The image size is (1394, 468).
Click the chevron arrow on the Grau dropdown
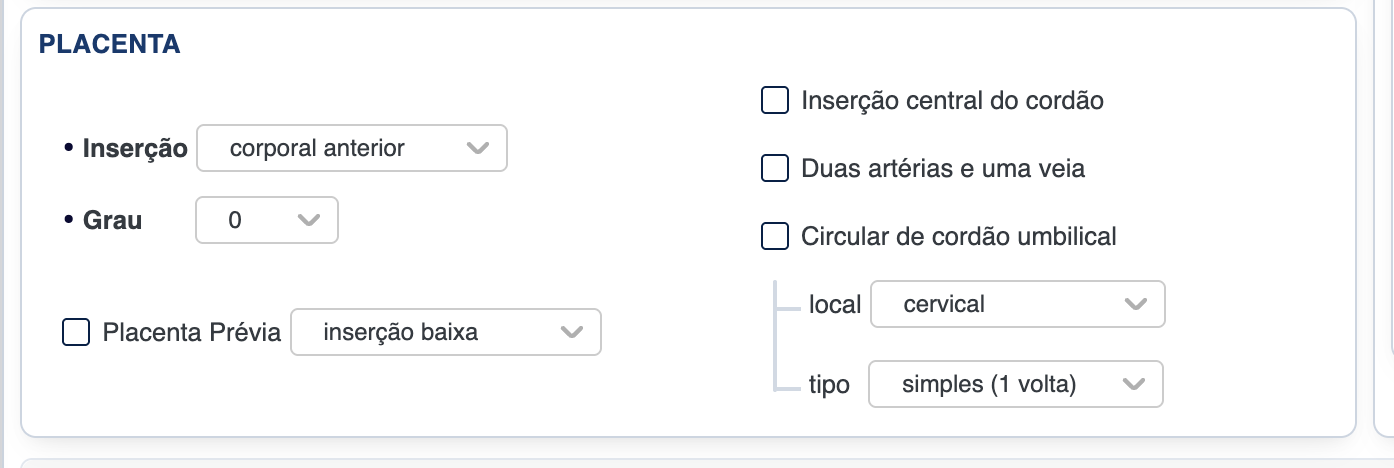point(309,220)
